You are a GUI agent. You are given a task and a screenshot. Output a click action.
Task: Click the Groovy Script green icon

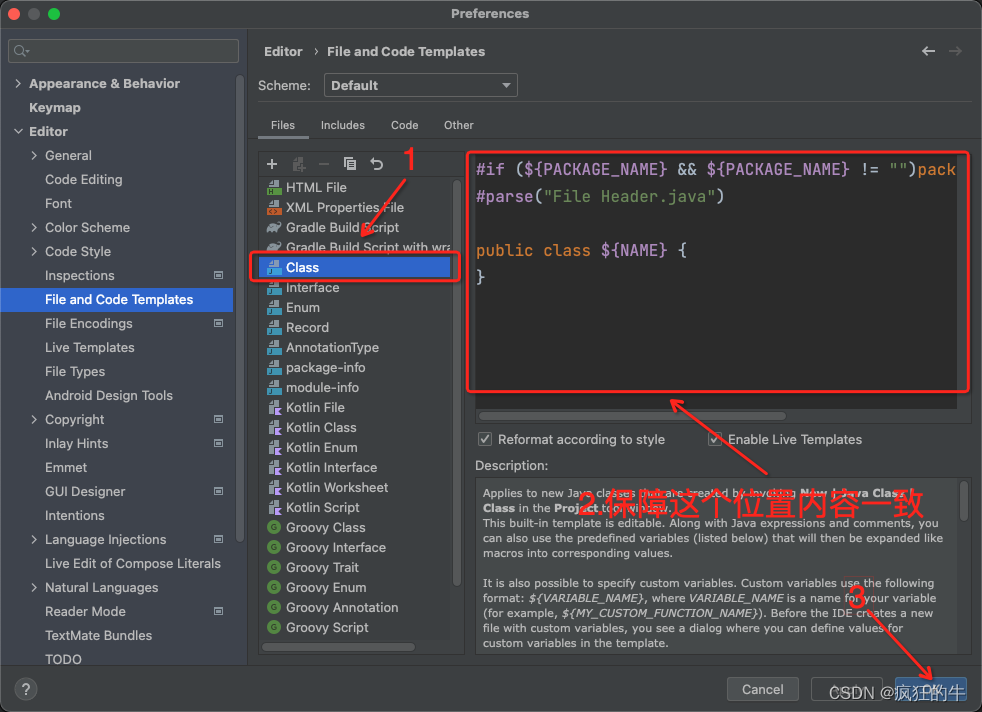(x=274, y=627)
